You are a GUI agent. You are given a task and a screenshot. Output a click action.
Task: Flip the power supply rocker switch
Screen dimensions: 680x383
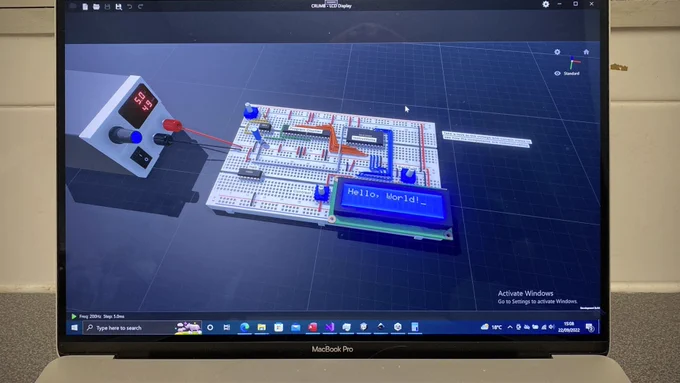tap(142, 157)
